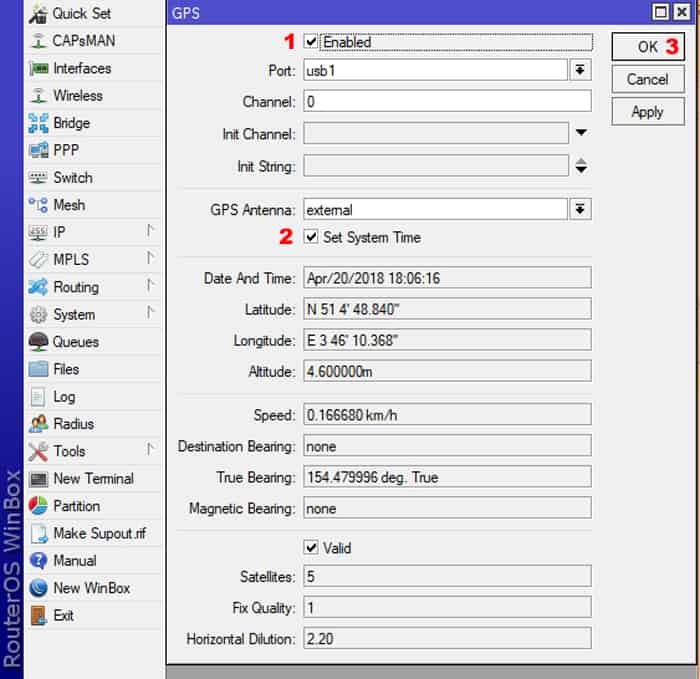This screenshot has width=700, height=679.
Task: Select the Wireless menu item label
Action: (x=78, y=96)
